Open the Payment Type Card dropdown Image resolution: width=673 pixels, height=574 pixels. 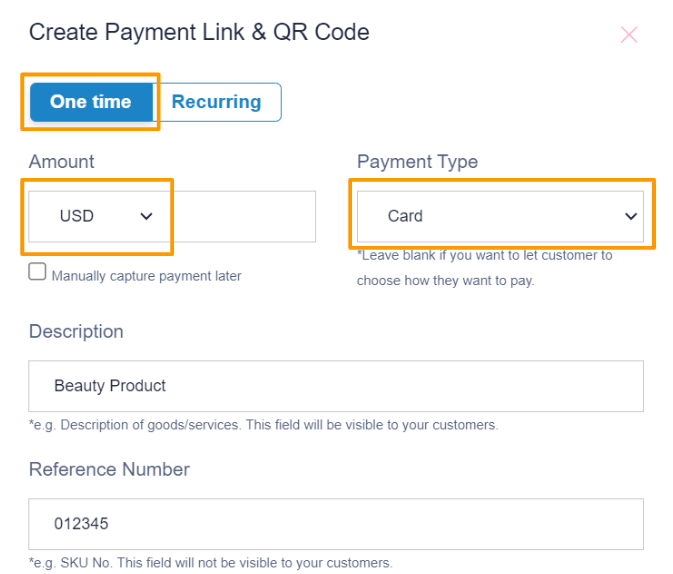click(500, 216)
